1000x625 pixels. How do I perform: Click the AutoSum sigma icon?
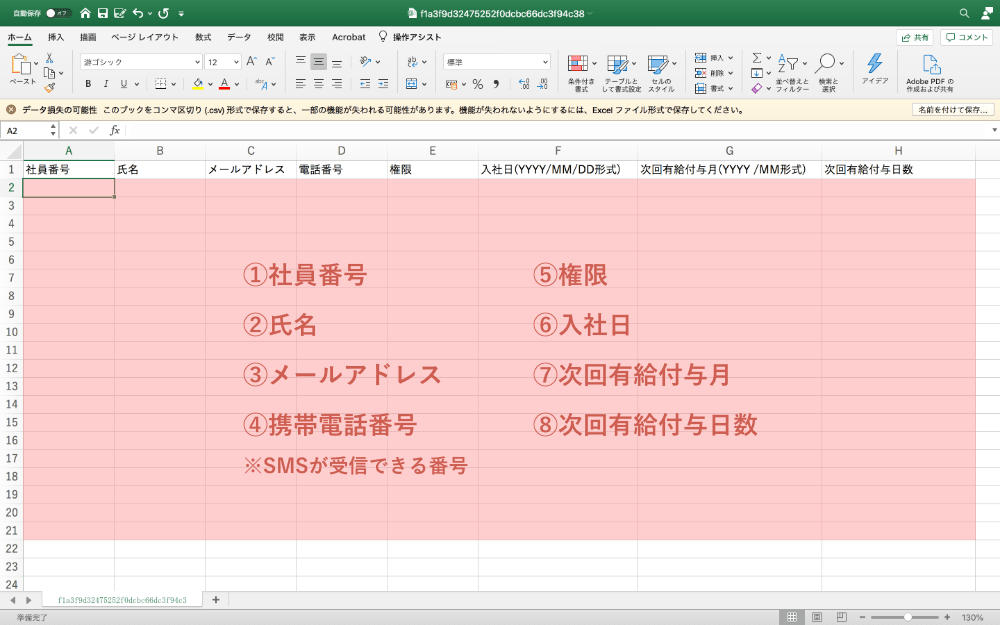tap(756, 58)
